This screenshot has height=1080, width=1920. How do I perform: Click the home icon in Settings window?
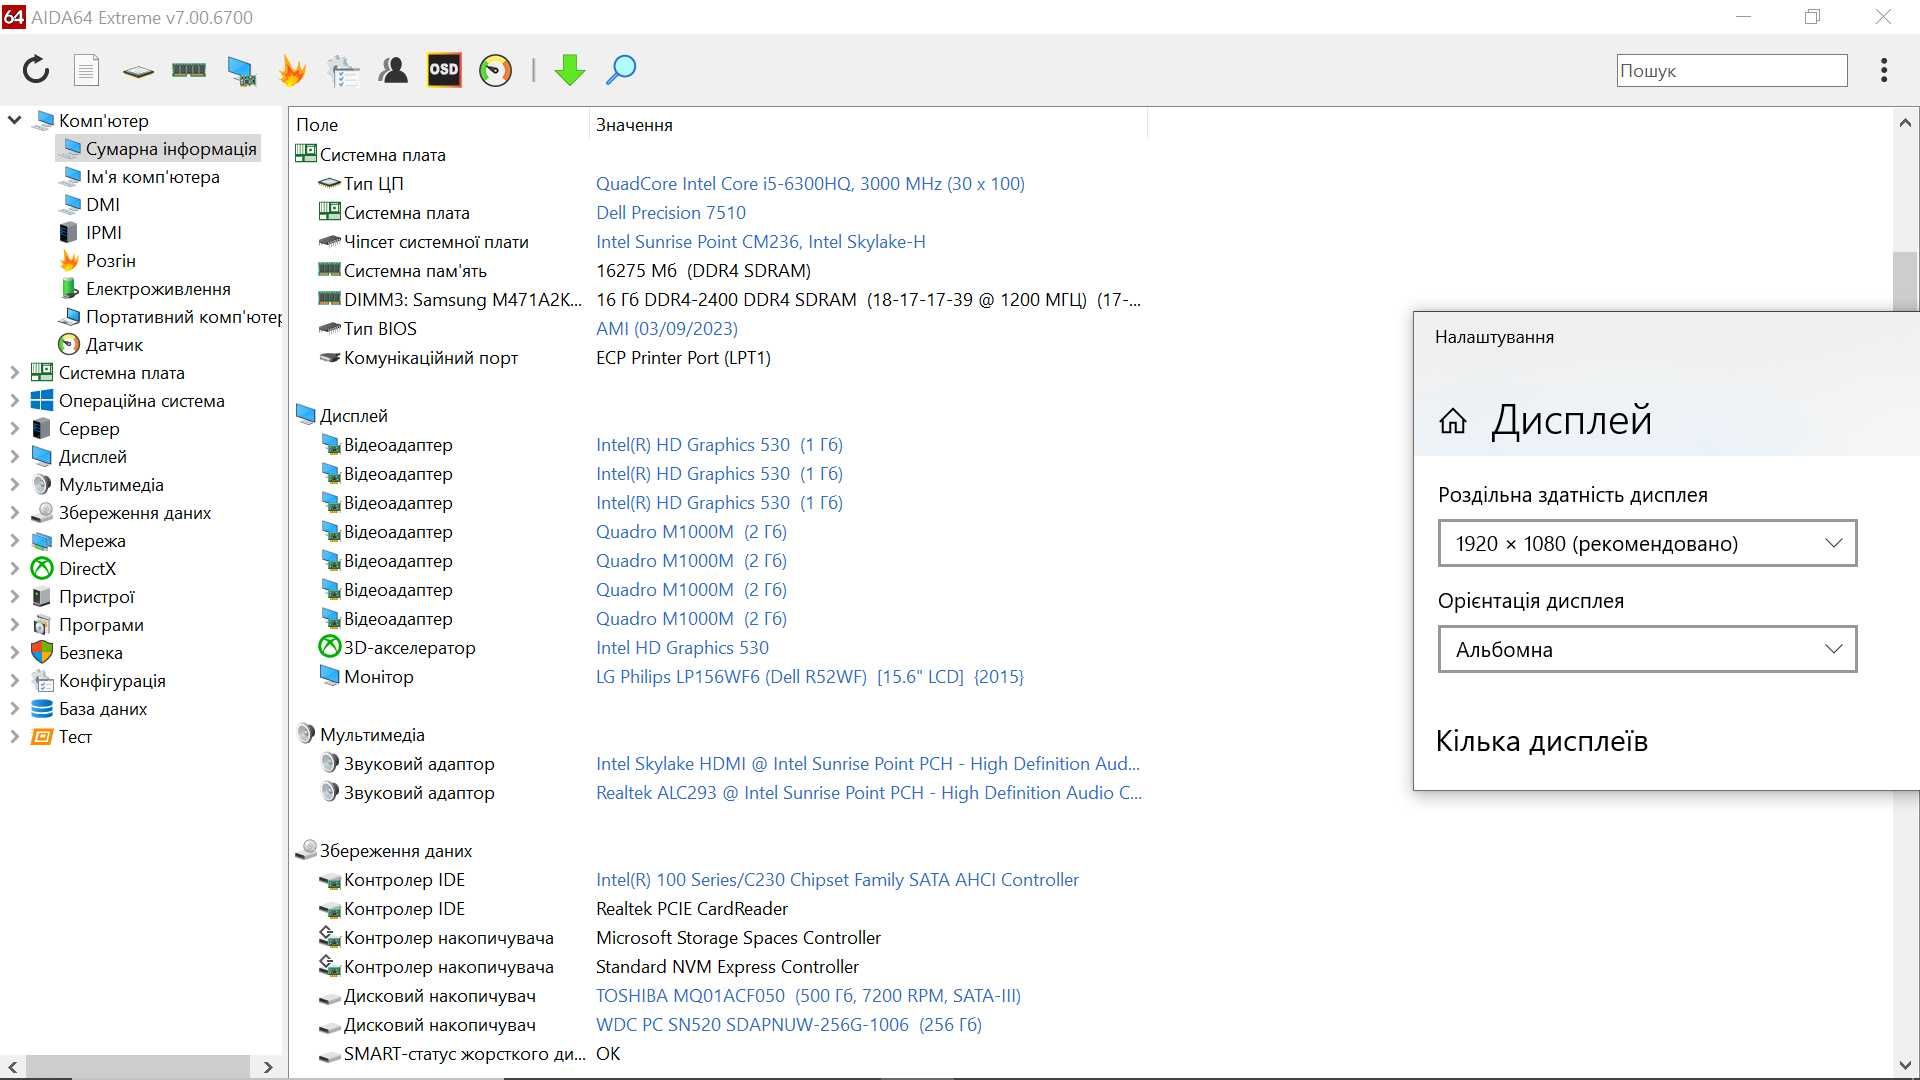pyautogui.click(x=1452, y=421)
